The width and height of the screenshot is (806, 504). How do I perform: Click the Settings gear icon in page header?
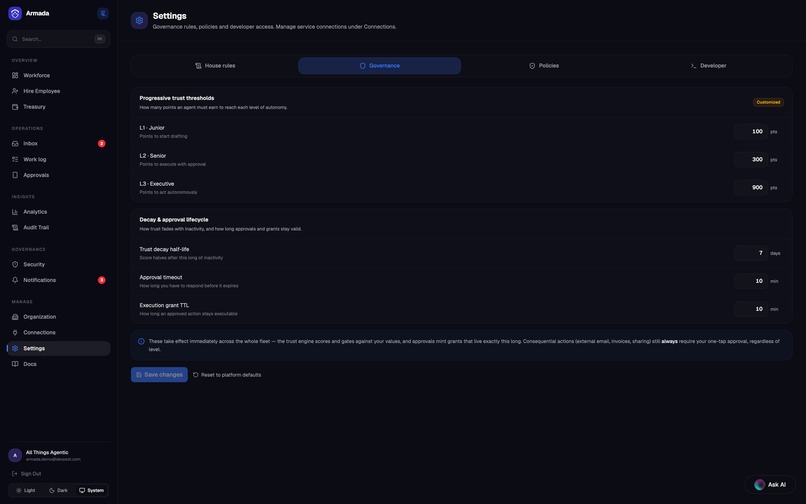click(x=139, y=21)
